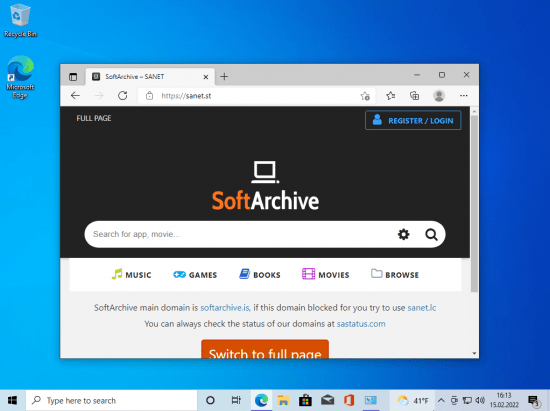Open the Collections panel

coord(415,95)
